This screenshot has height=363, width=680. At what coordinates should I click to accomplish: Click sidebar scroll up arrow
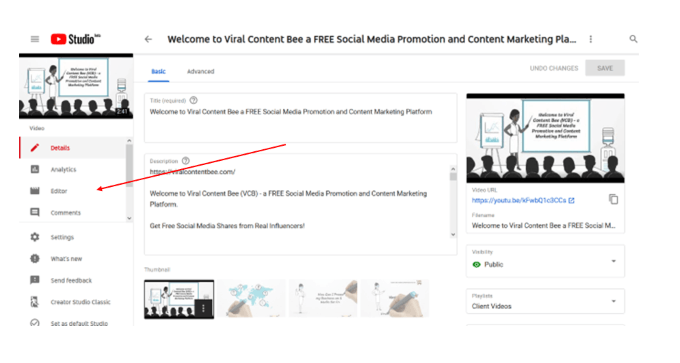point(129,141)
